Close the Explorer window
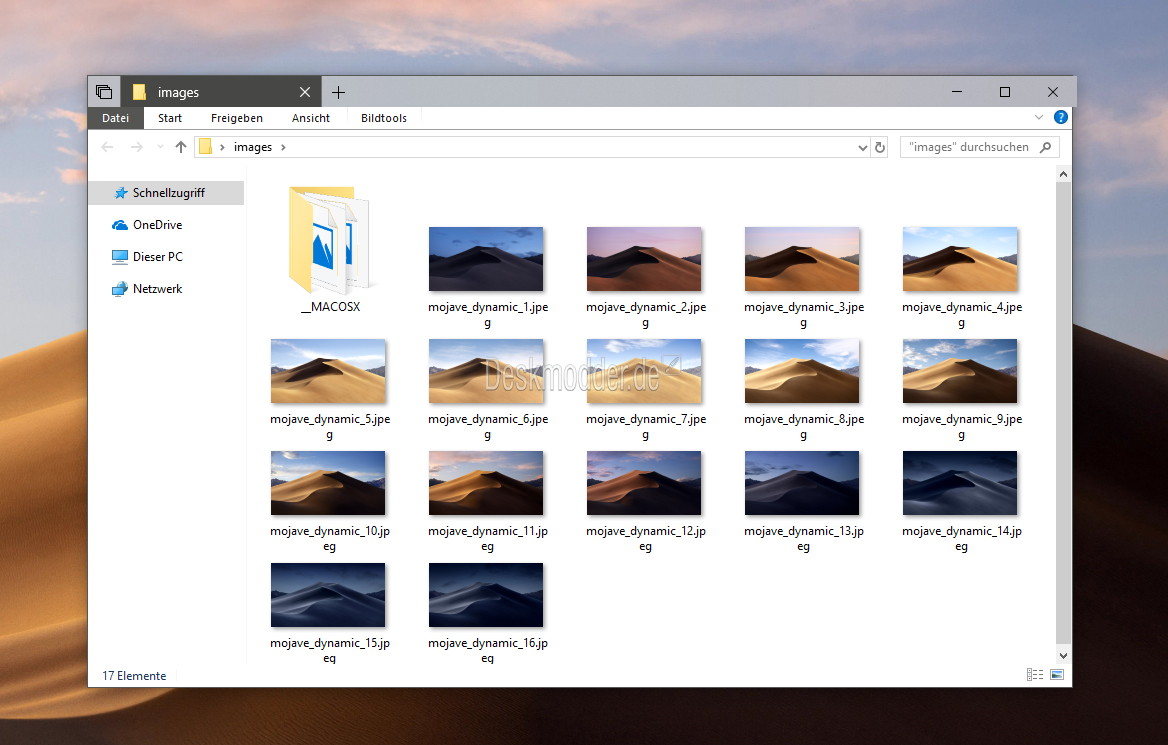 click(x=1053, y=92)
